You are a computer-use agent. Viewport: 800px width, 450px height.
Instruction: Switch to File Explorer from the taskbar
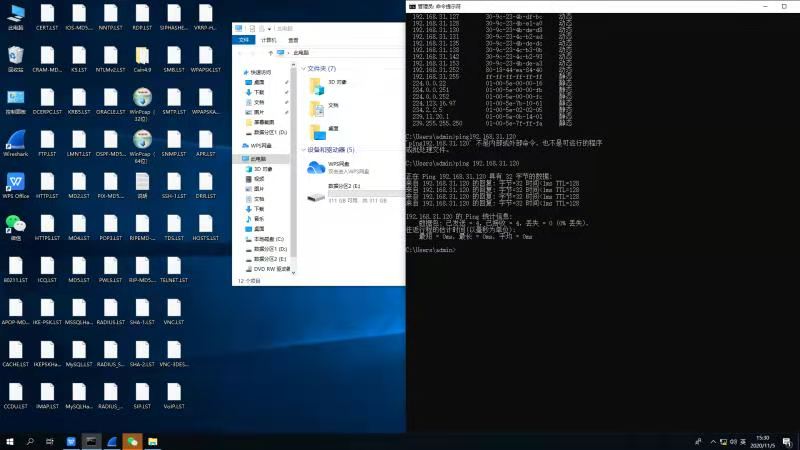click(153, 441)
